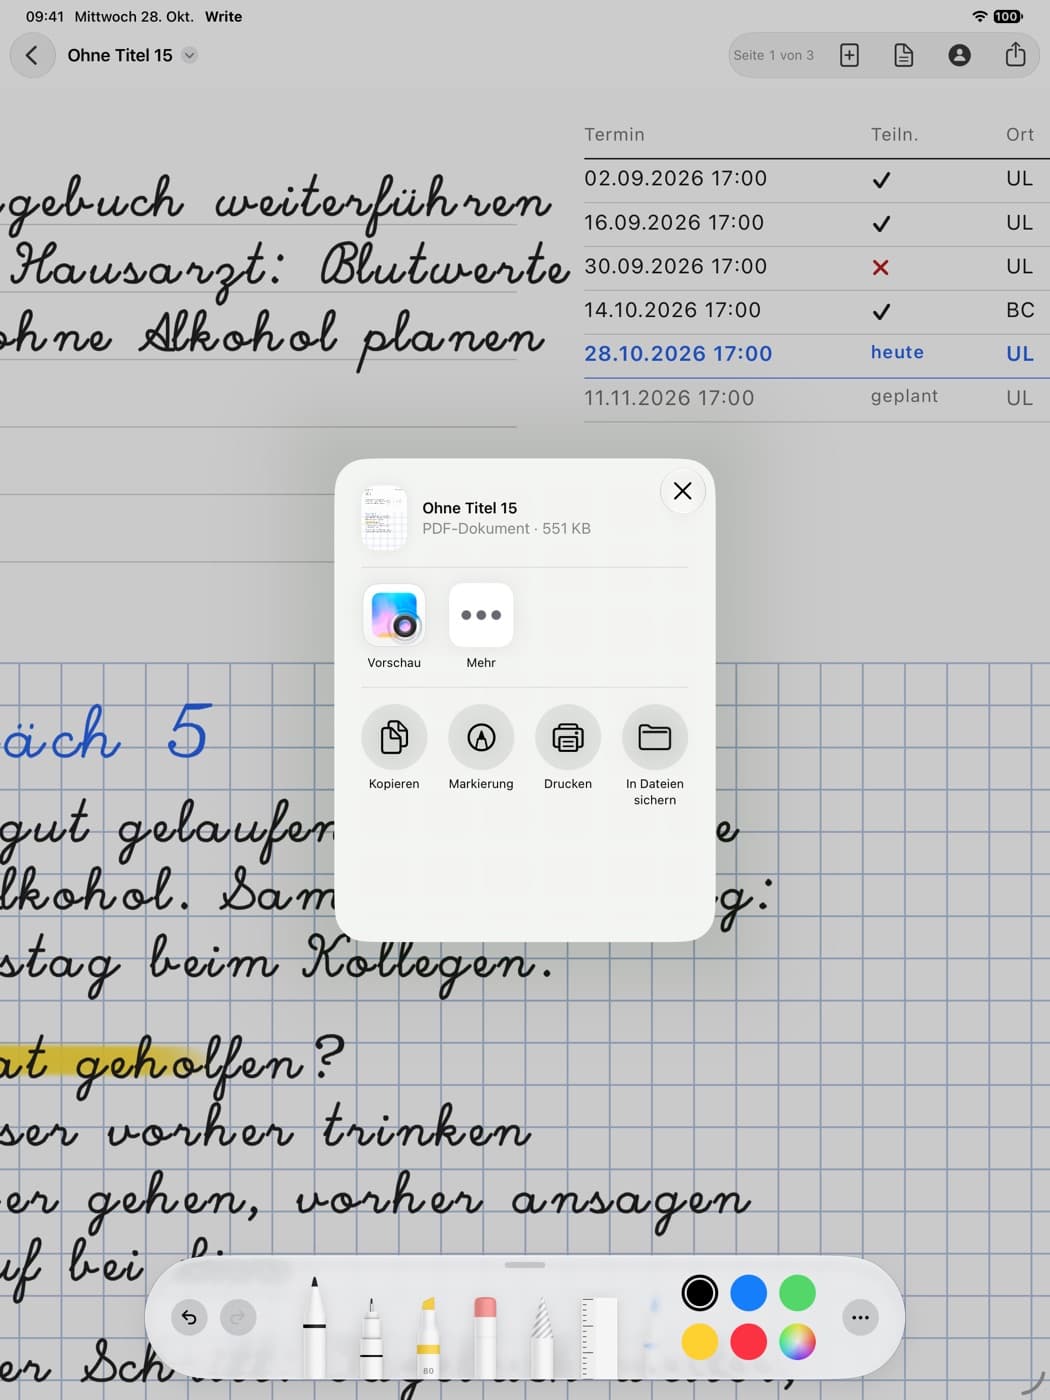1050x1400 pixels.
Task: Redo the last undone stroke
Action: [x=237, y=1317]
